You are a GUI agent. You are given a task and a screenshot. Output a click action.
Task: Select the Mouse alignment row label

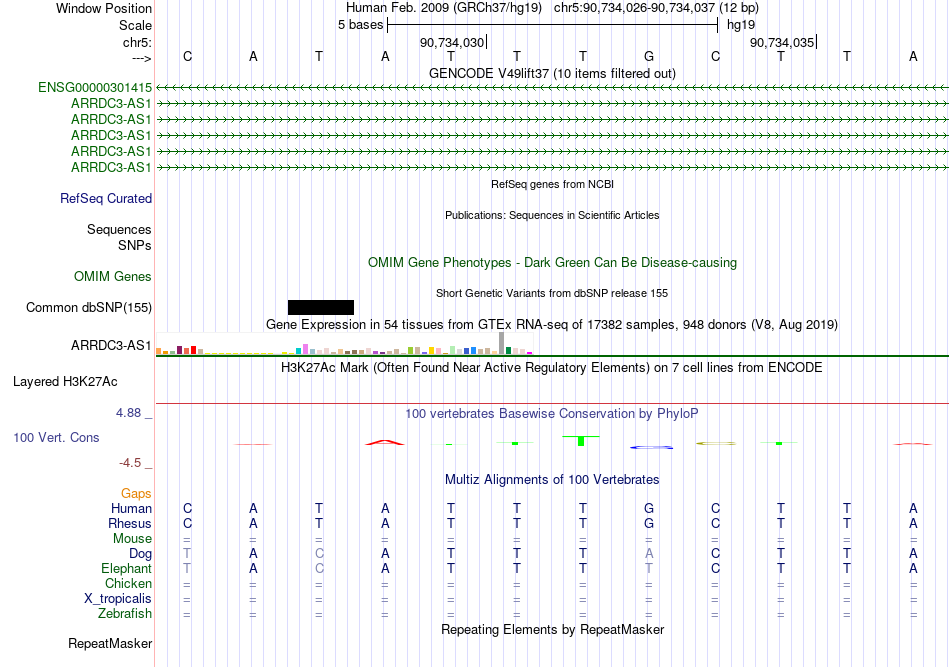click(132, 539)
